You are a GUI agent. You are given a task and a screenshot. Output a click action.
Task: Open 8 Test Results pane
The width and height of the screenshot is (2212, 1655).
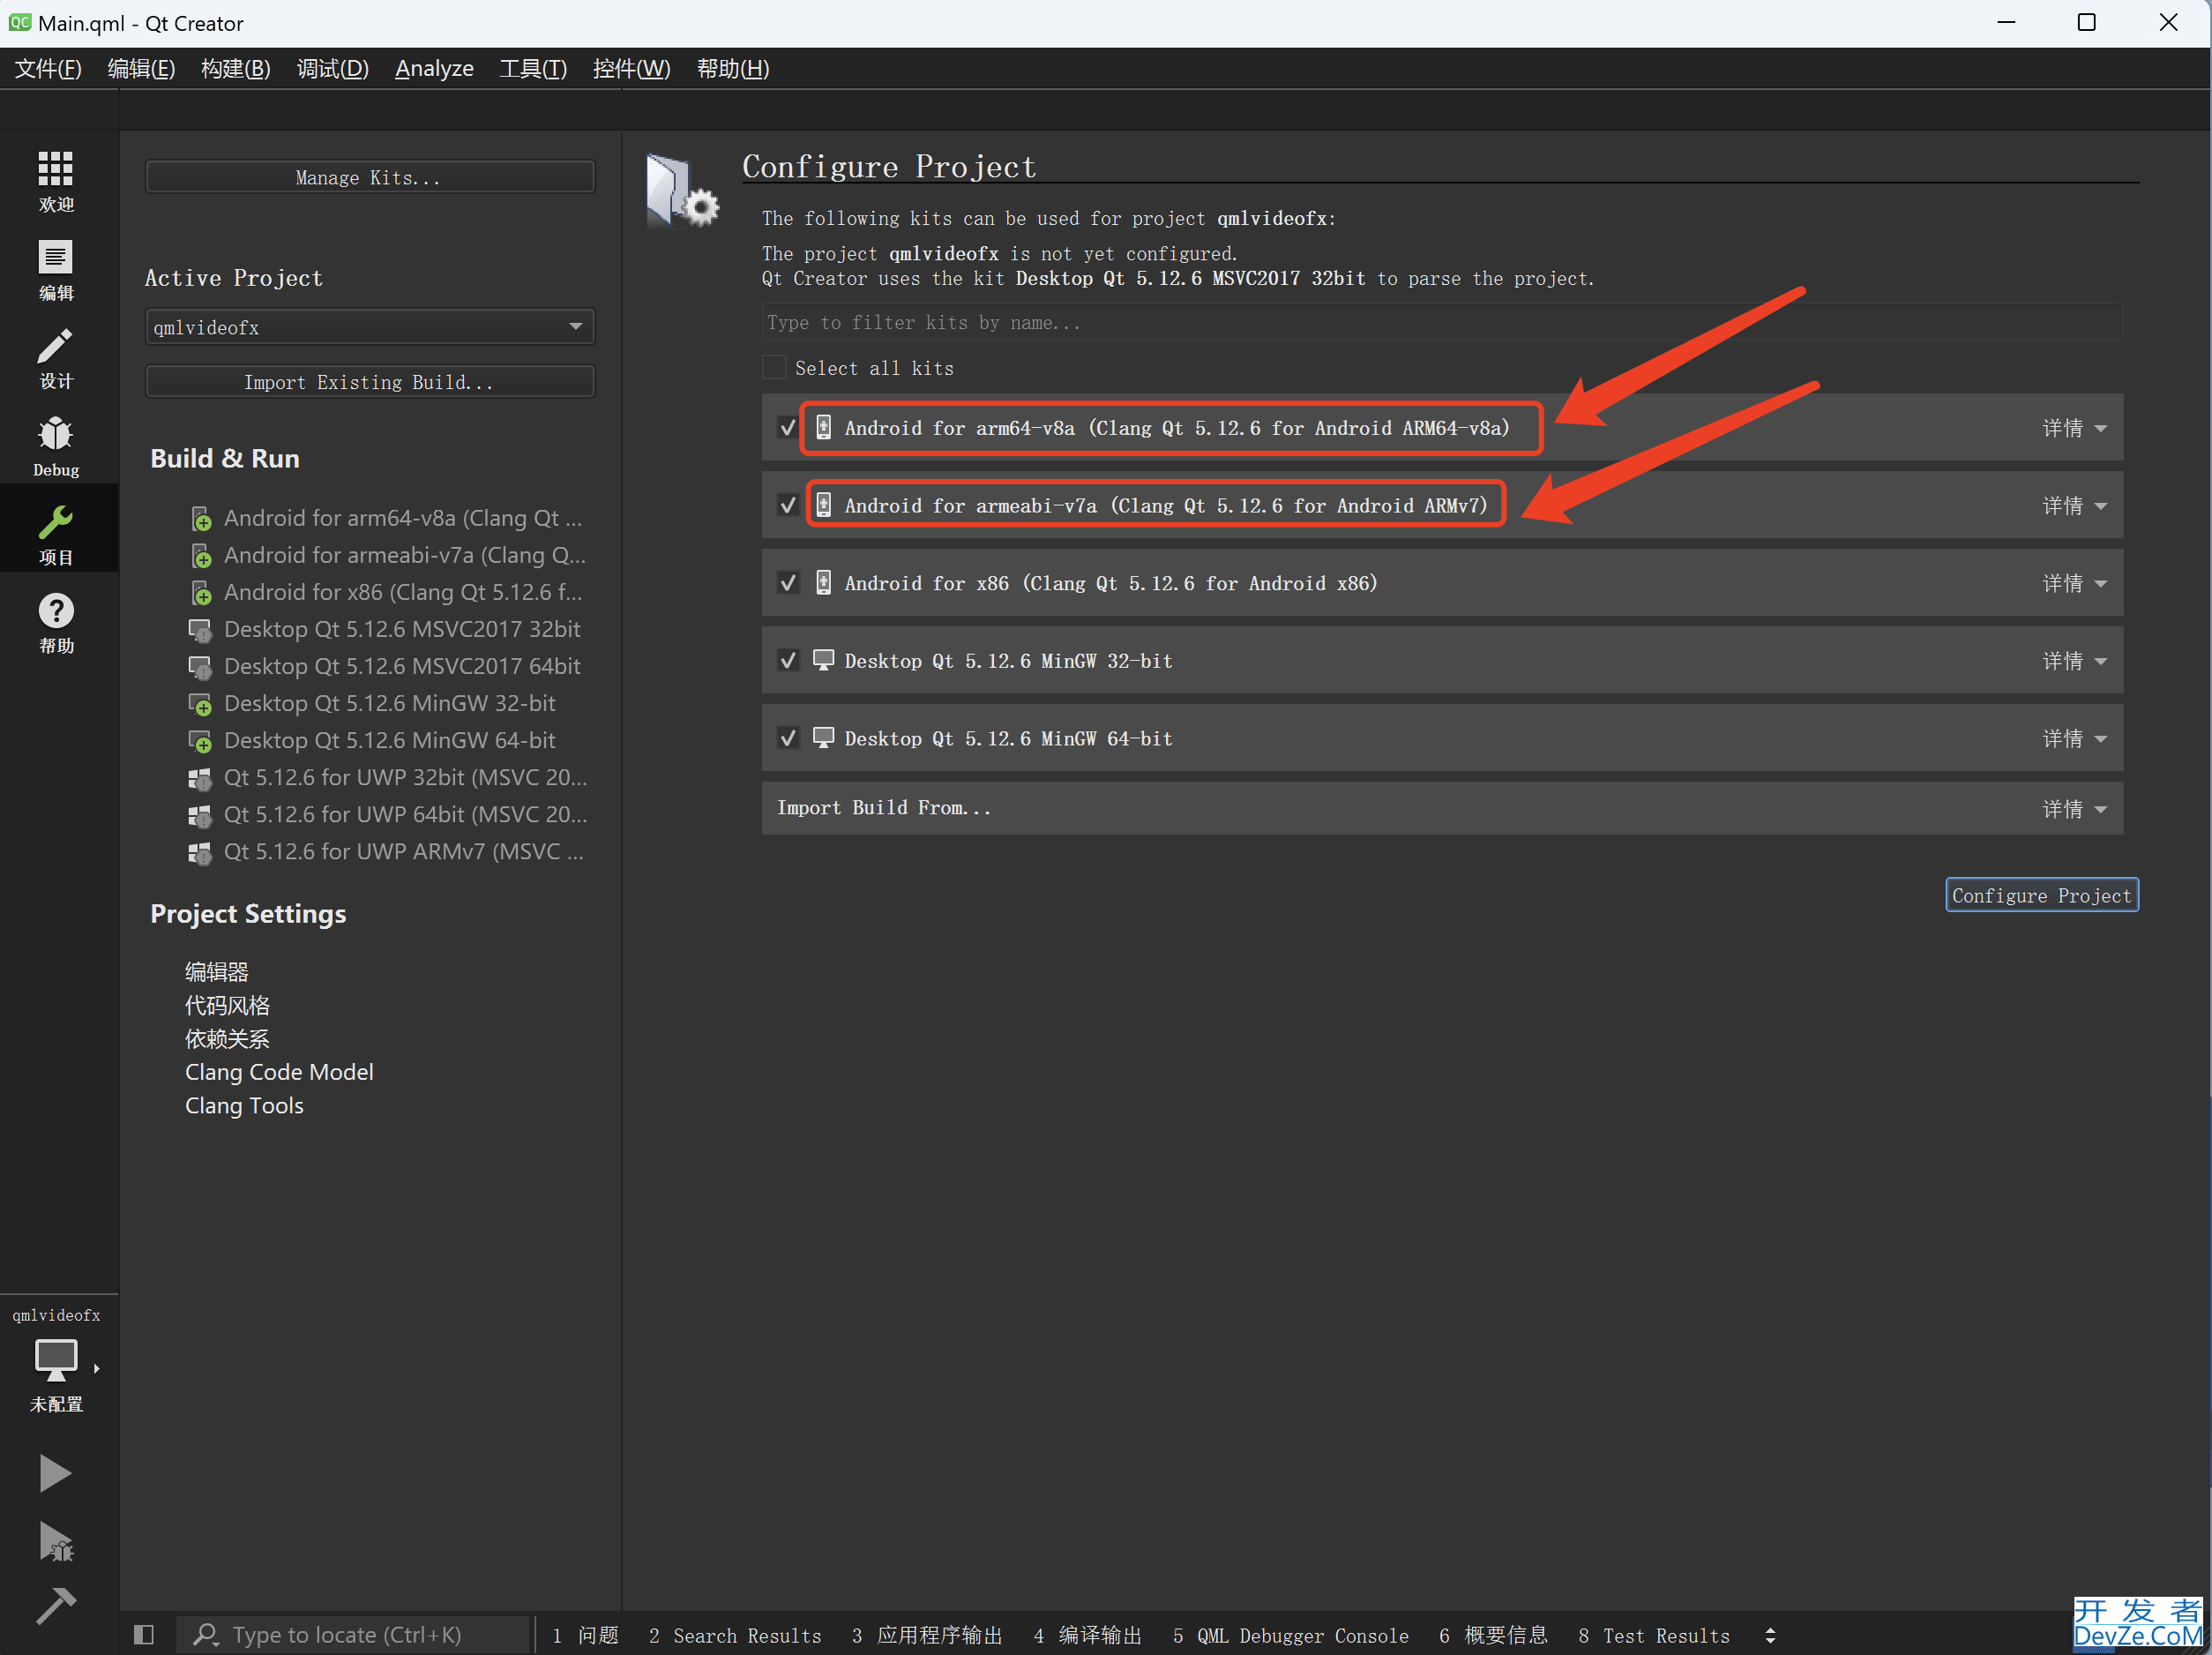1654,1635
